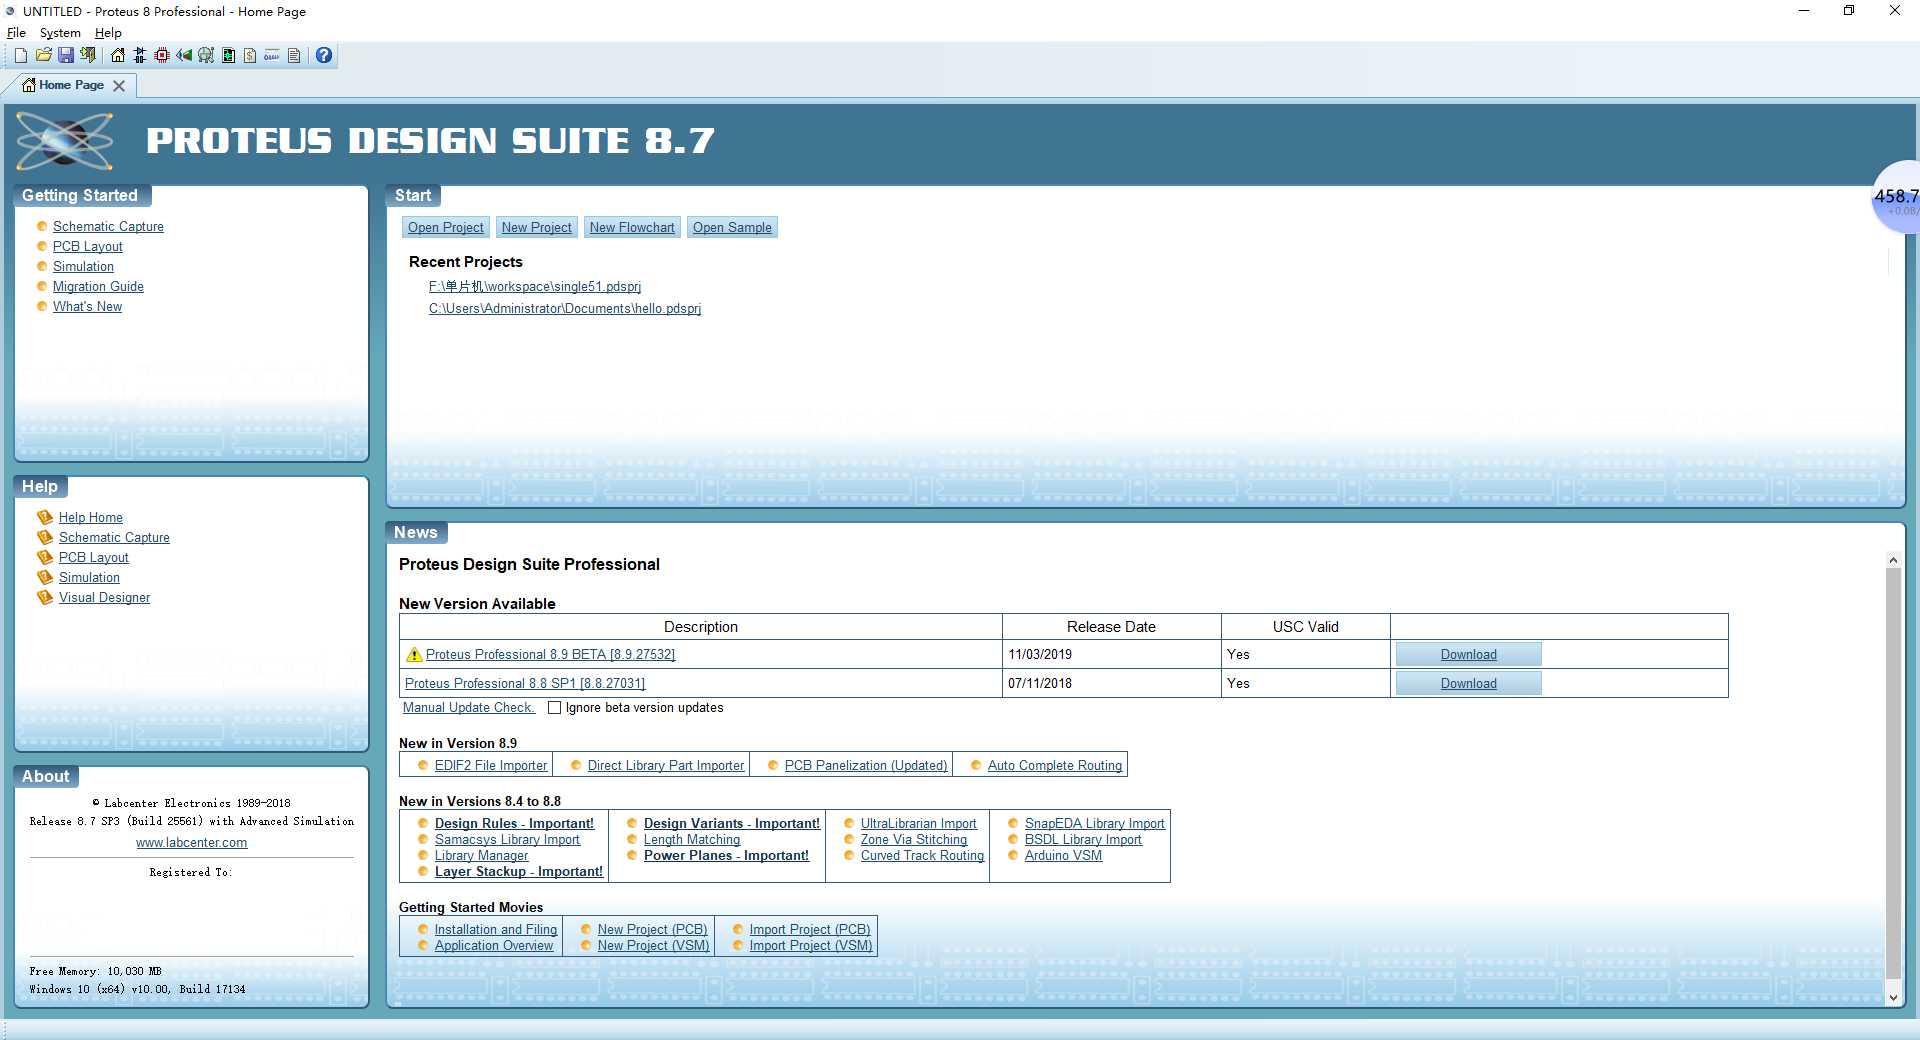This screenshot has height=1040, width=1920.
Task: Click the Close Project toolbar icon
Action: 88,55
